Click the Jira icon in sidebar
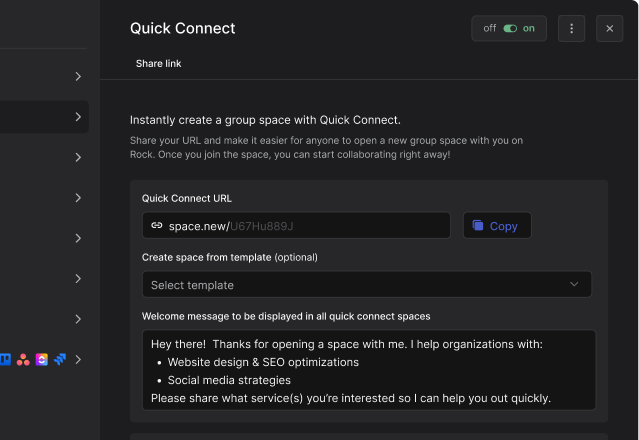The height and width of the screenshot is (440, 639). (x=60, y=359)
